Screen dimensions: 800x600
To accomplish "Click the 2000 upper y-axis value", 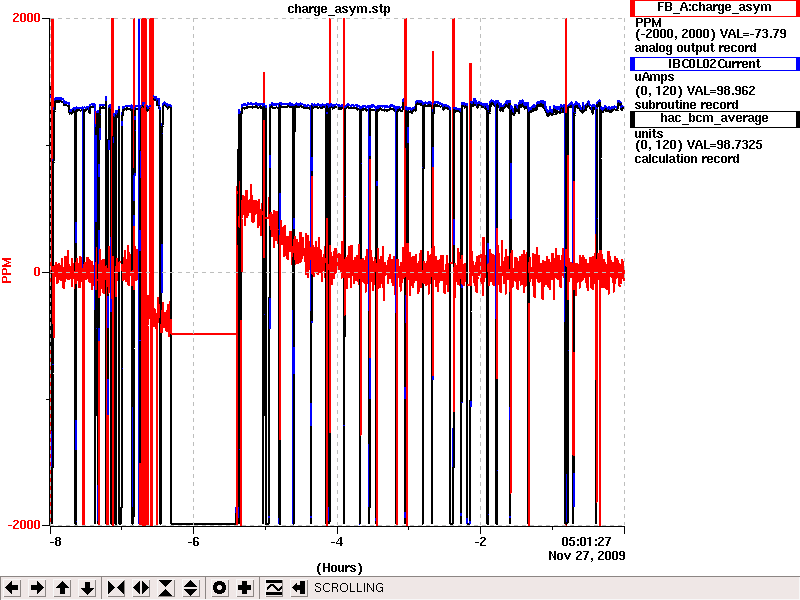I will coord(26,18).
